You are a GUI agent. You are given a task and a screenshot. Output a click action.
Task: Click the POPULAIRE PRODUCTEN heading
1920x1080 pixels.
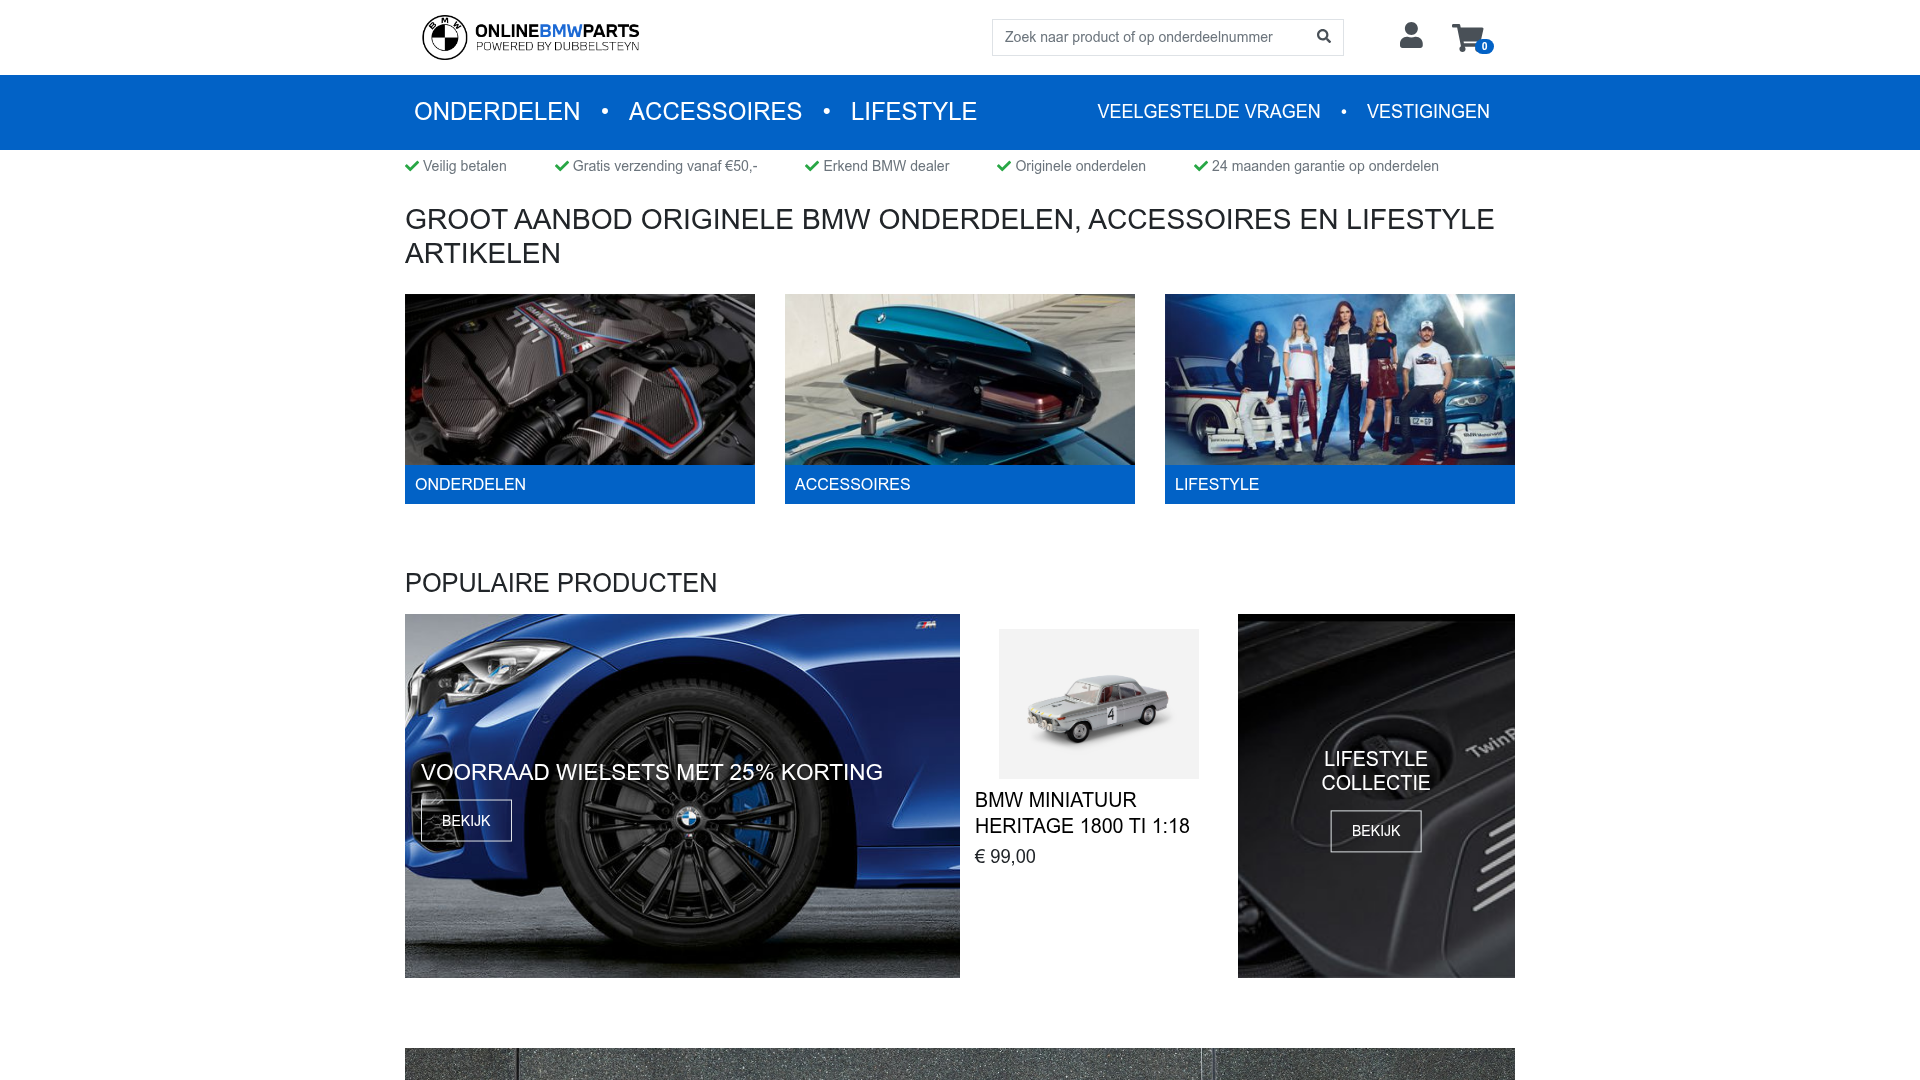[561, 583]
